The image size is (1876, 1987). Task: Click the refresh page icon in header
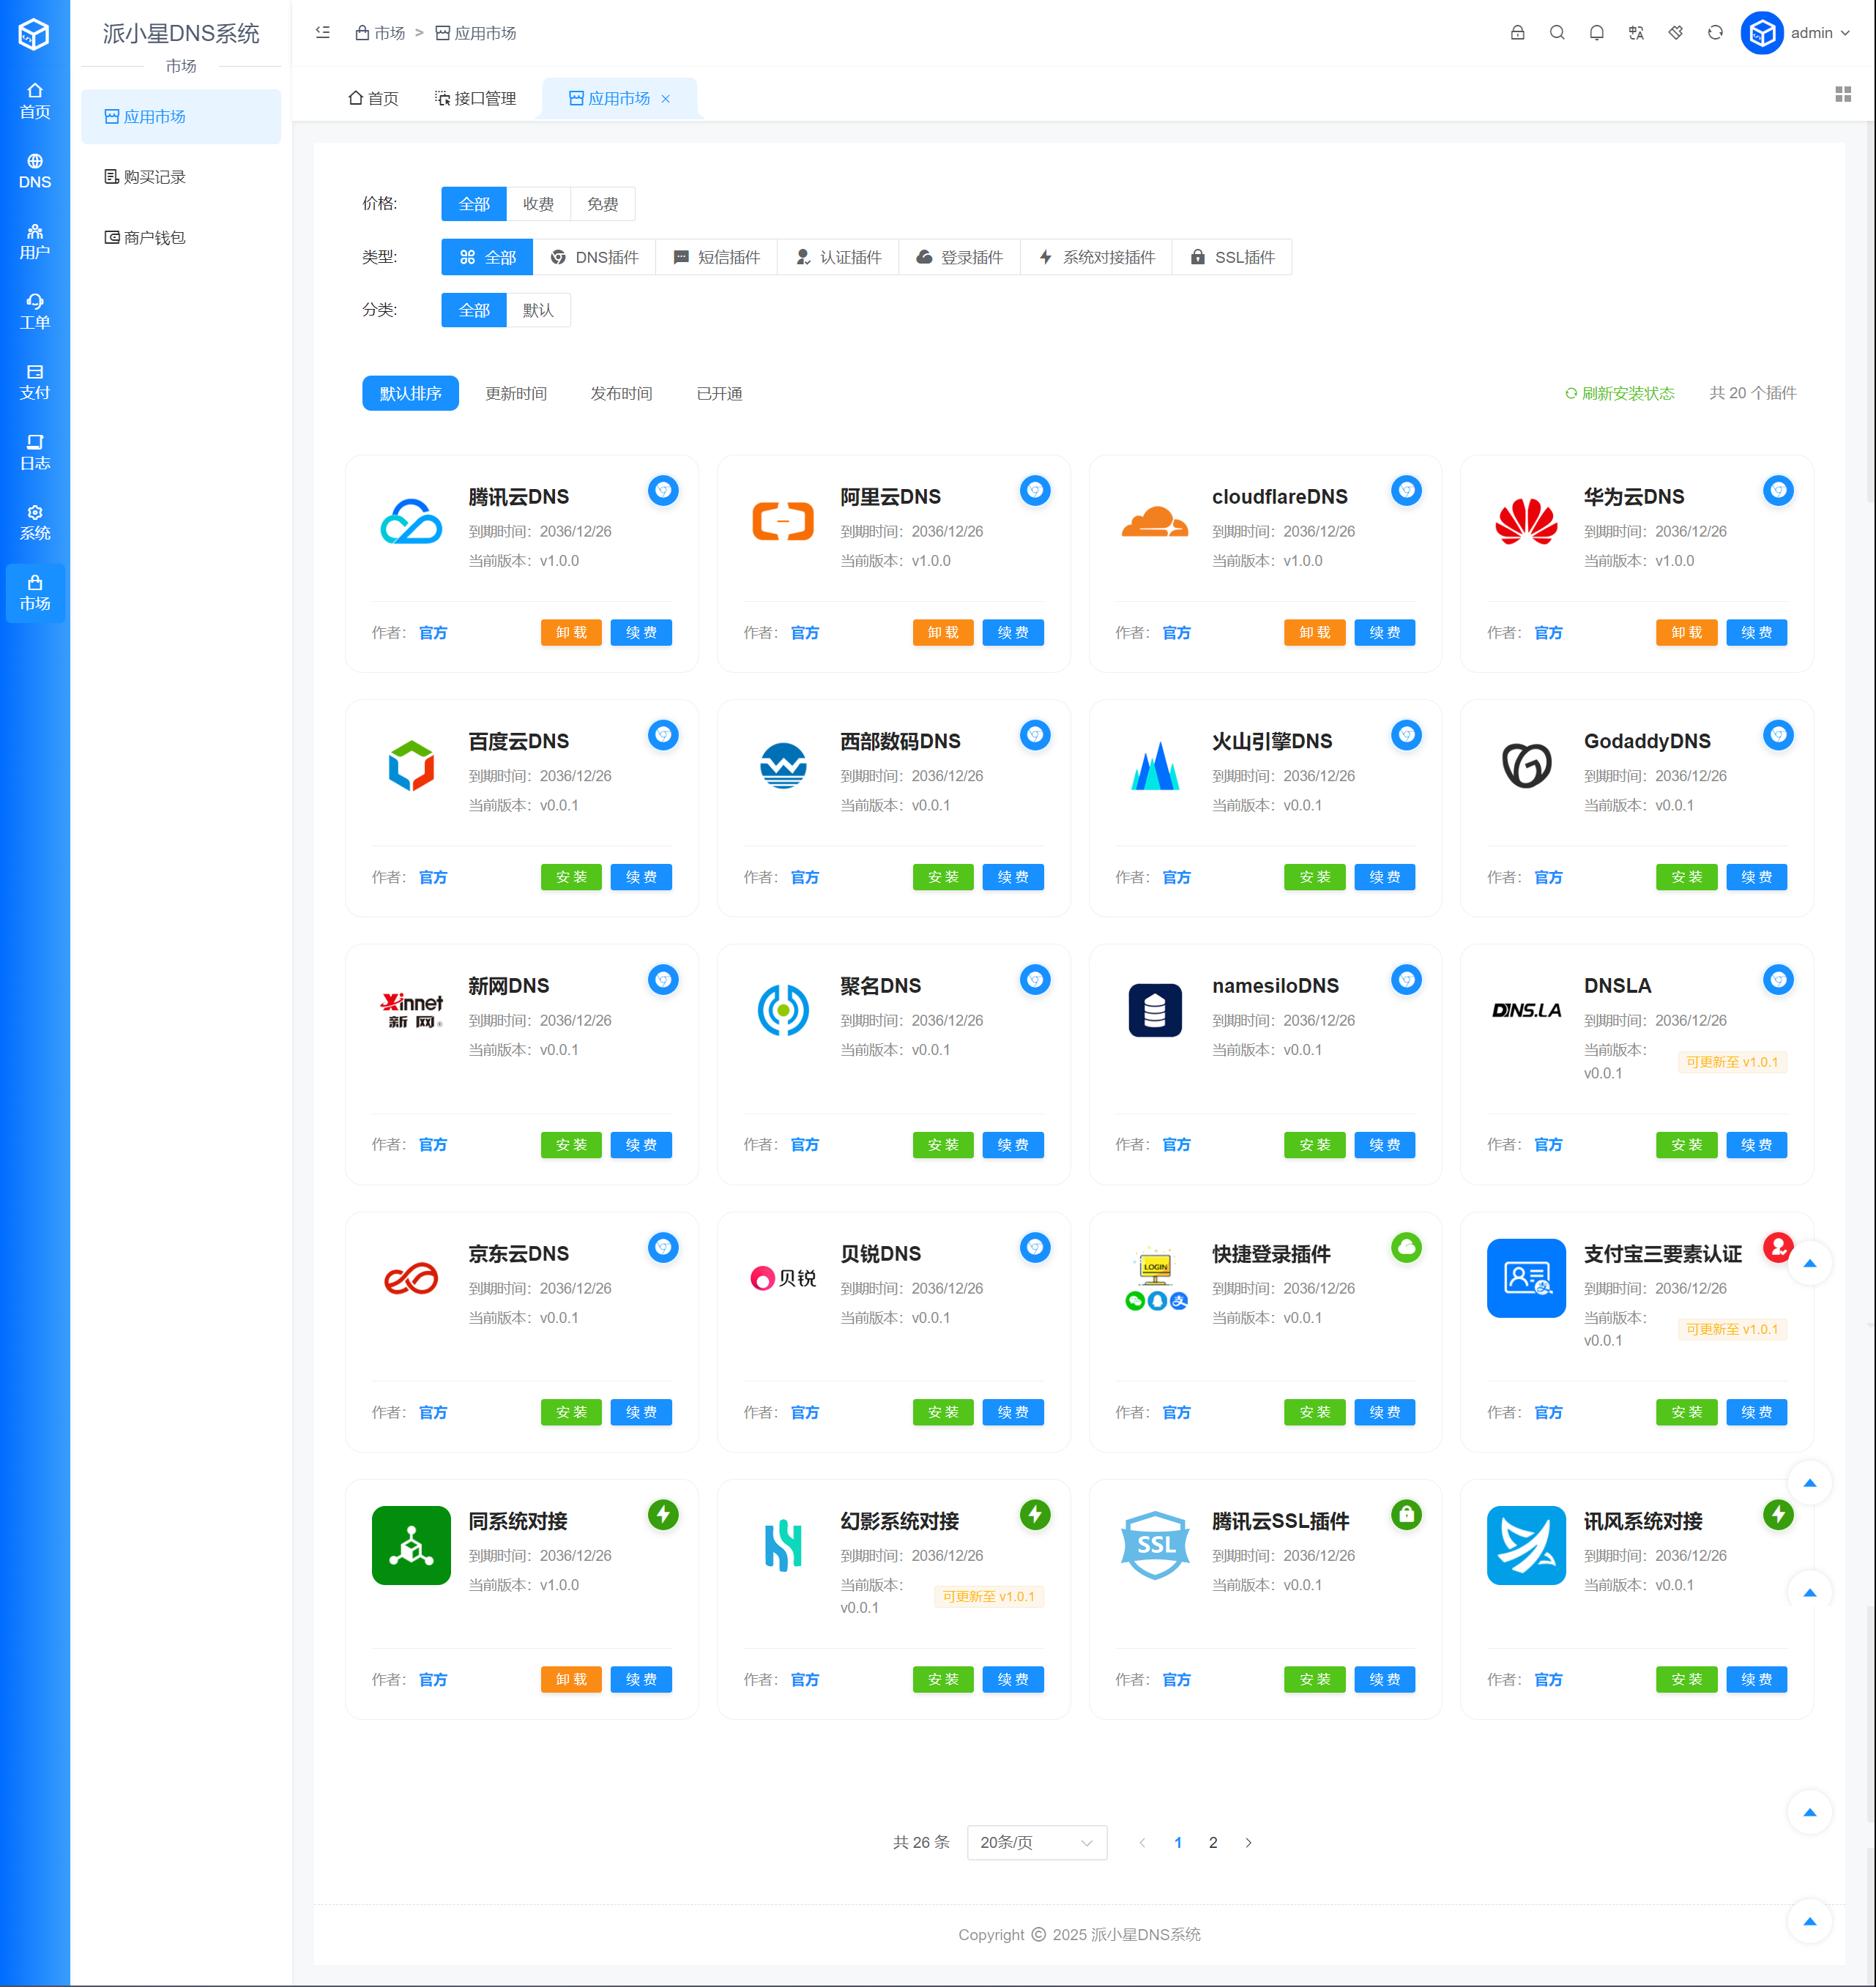[1715, 33]
